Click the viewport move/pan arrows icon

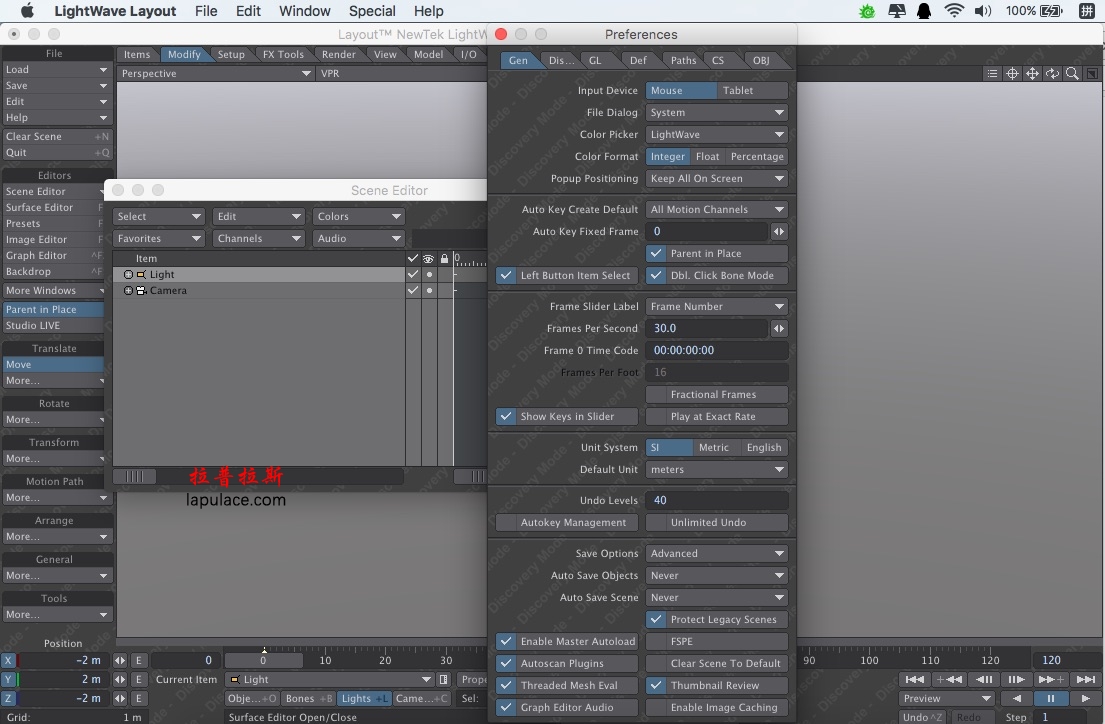click(x=1032, y=73)
